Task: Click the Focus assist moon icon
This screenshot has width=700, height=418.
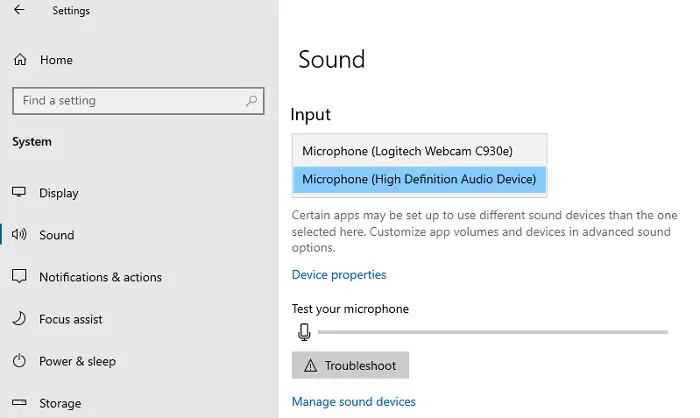Action: coord(20,319)
